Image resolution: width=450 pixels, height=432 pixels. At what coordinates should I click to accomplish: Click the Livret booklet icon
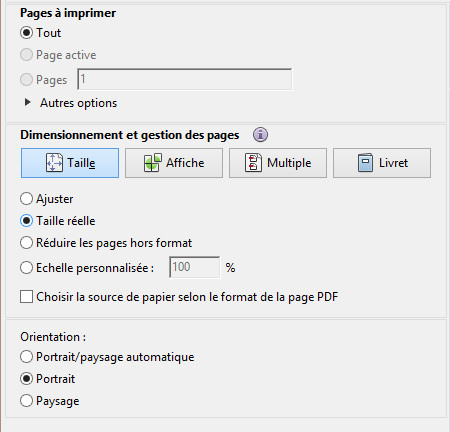(x=365, y=163)
